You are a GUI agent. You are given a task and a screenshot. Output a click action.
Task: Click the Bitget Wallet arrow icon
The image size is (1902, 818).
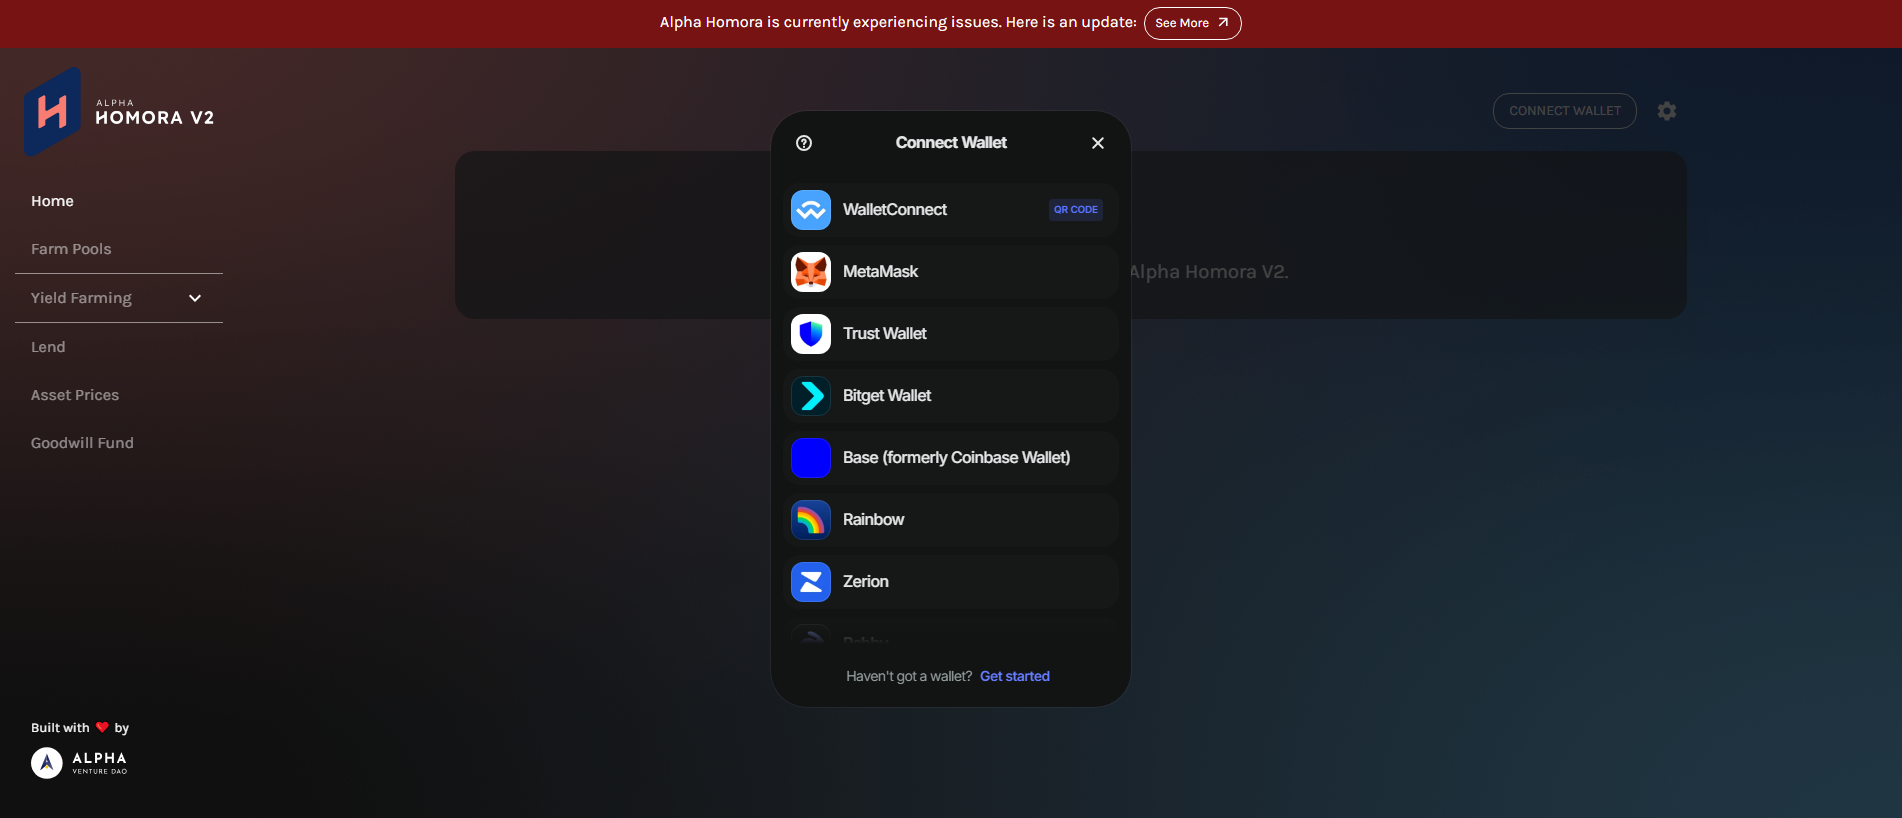[x=811, y=396]
